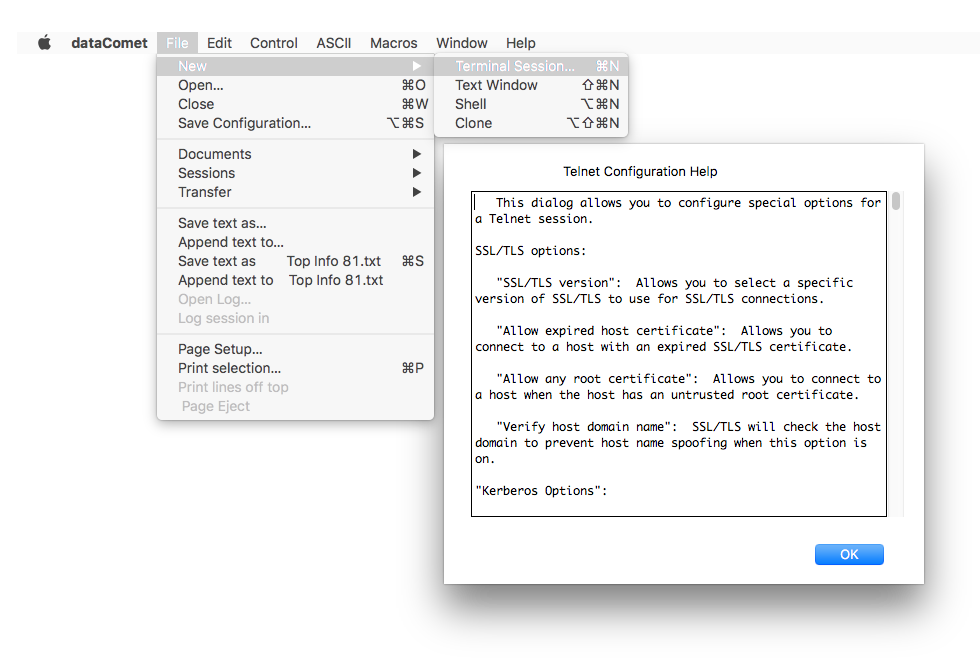Click the "SSL/TLS options:" heading text

tap(531, 251)
